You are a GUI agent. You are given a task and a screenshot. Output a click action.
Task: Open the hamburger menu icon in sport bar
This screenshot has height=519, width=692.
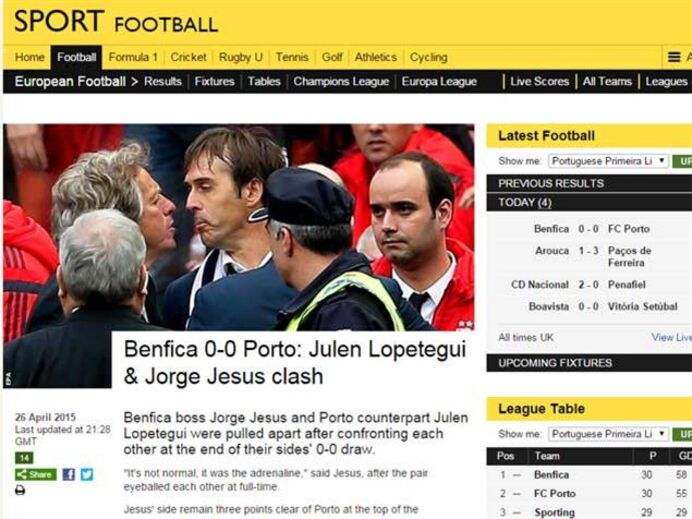[673, 57]
